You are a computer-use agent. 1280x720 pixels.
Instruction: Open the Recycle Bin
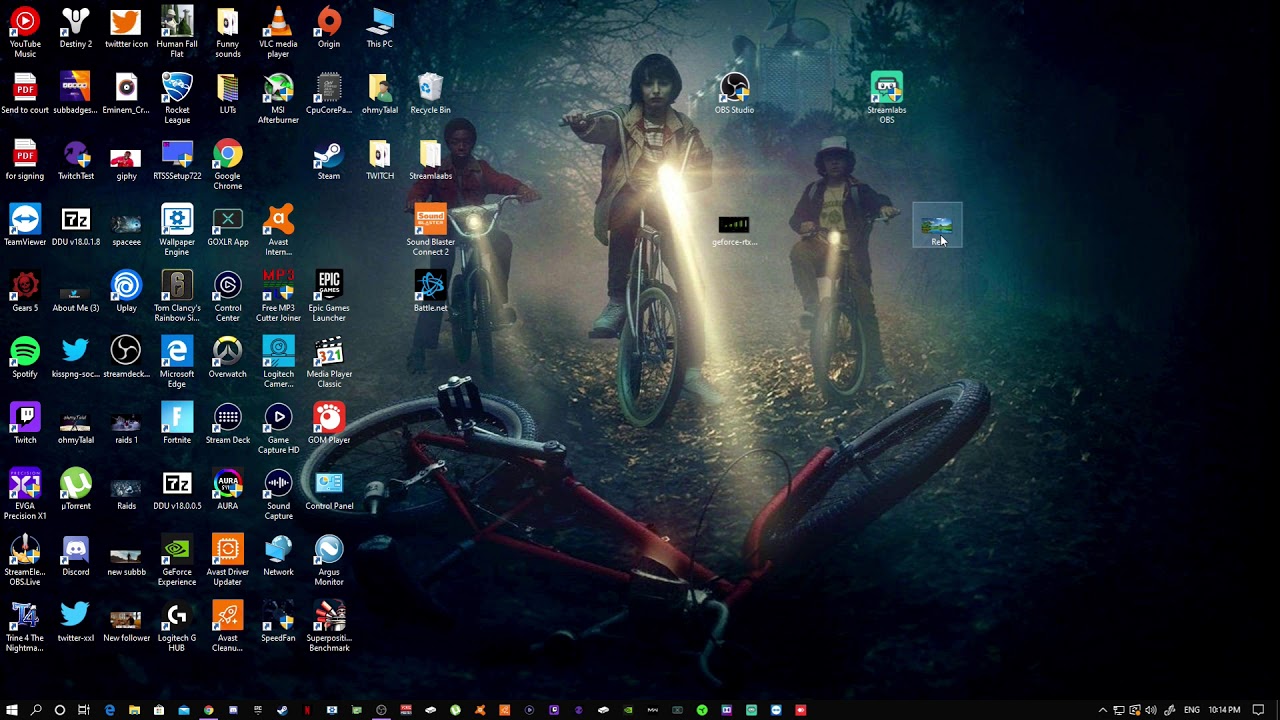[x=430, y=94]
